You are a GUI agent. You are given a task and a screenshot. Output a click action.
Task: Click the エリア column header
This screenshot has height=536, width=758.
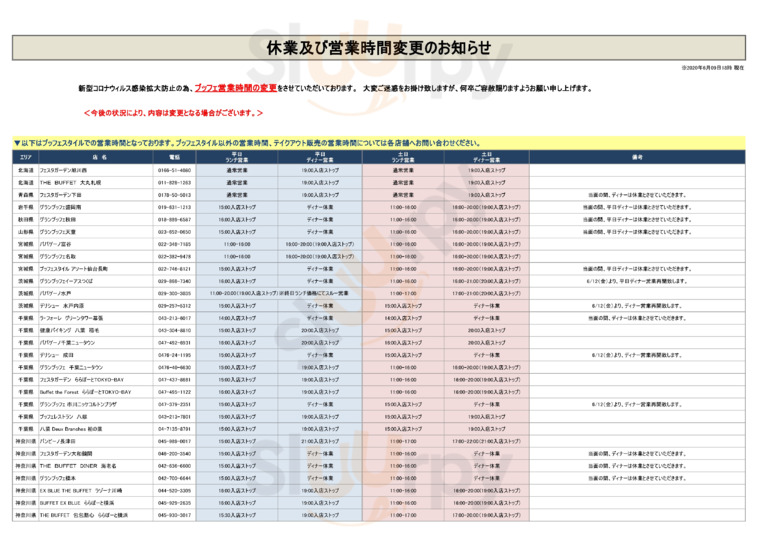point(26,157)
